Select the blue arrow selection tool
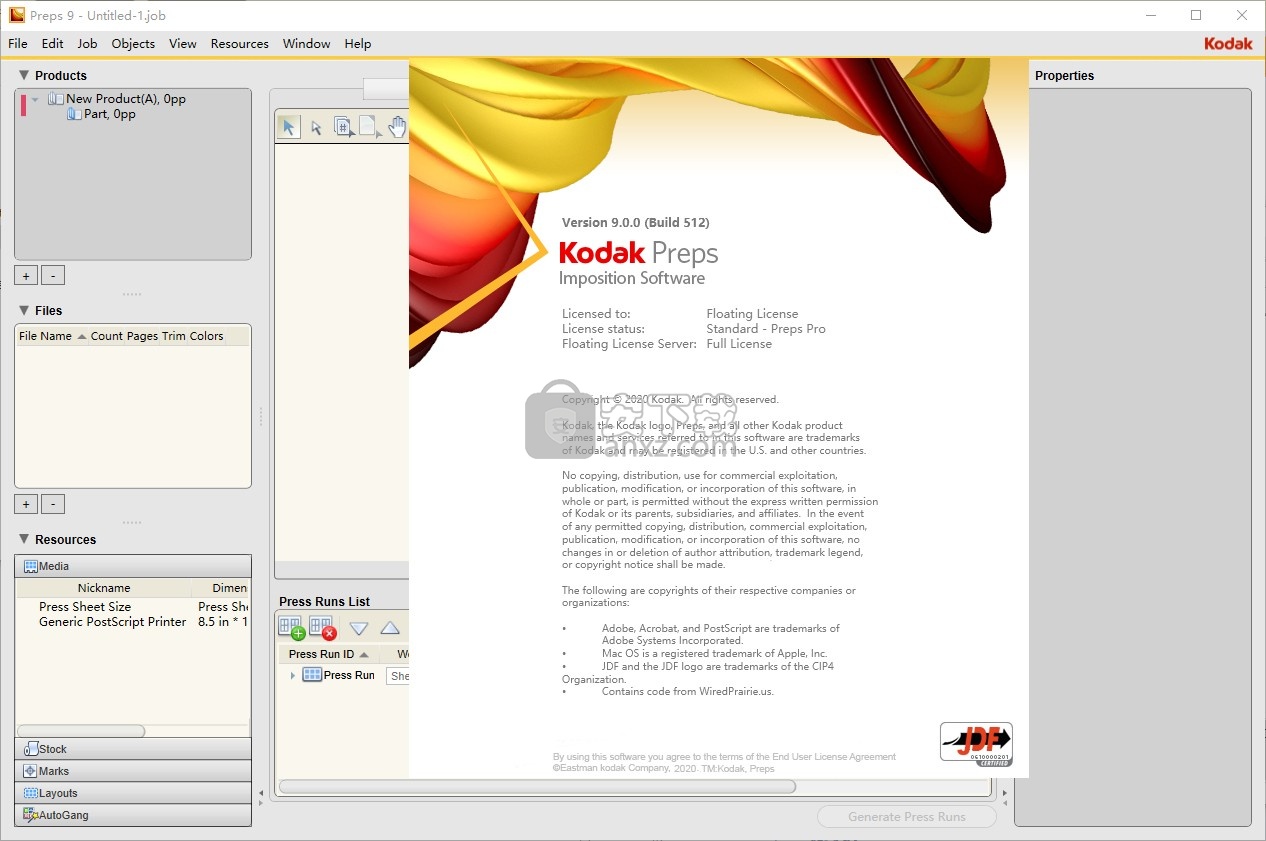The image size is (1266, 841). click(289, 127)
